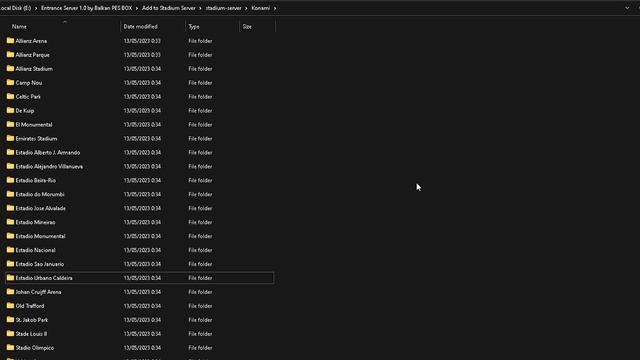
Task: Click Camp Nou folder name text
Action: [29, 83]
